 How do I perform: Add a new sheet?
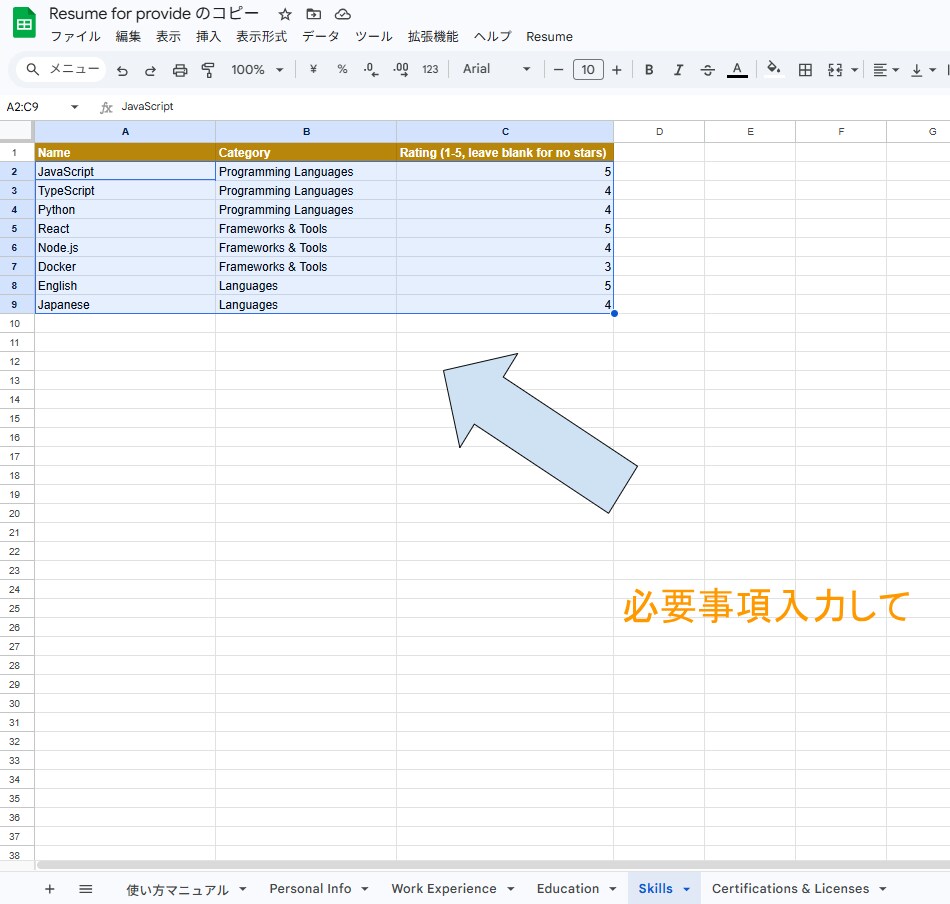click(x=50, y=889)
